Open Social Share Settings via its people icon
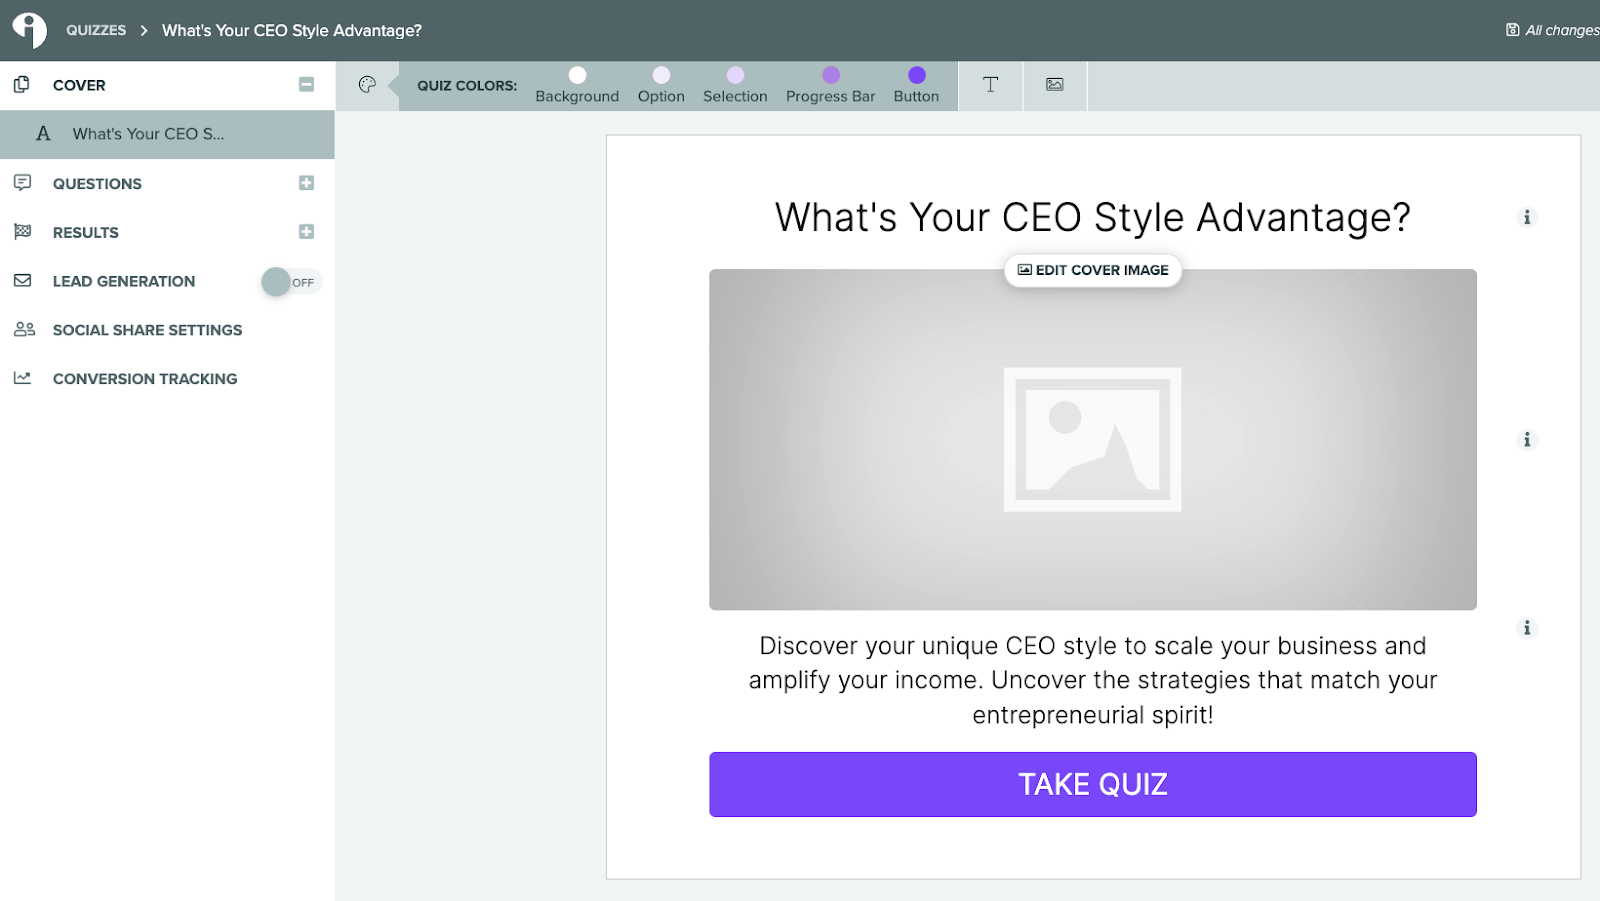 22,330
